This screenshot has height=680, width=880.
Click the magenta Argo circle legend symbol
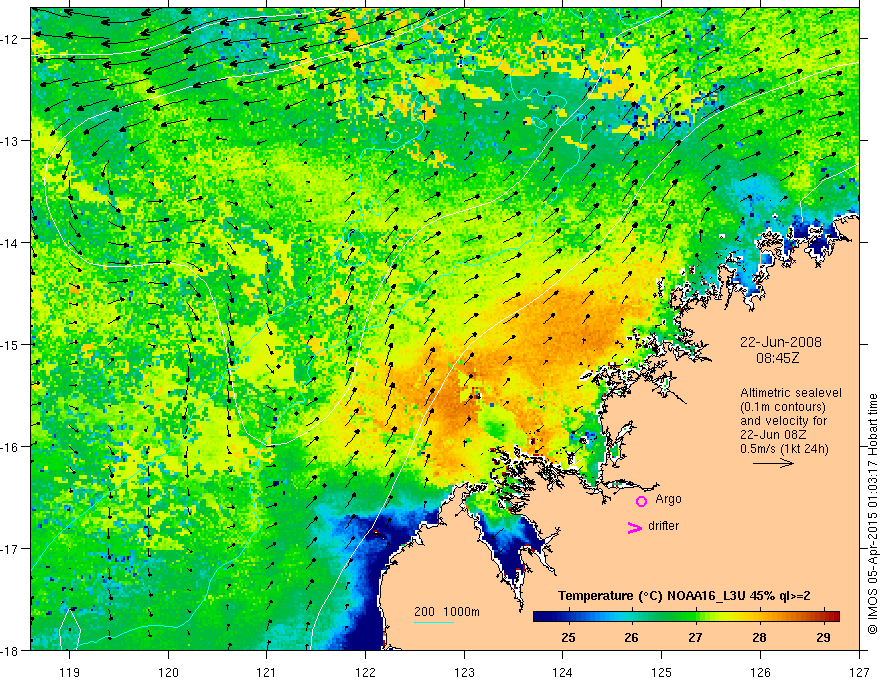coord(641,501)
